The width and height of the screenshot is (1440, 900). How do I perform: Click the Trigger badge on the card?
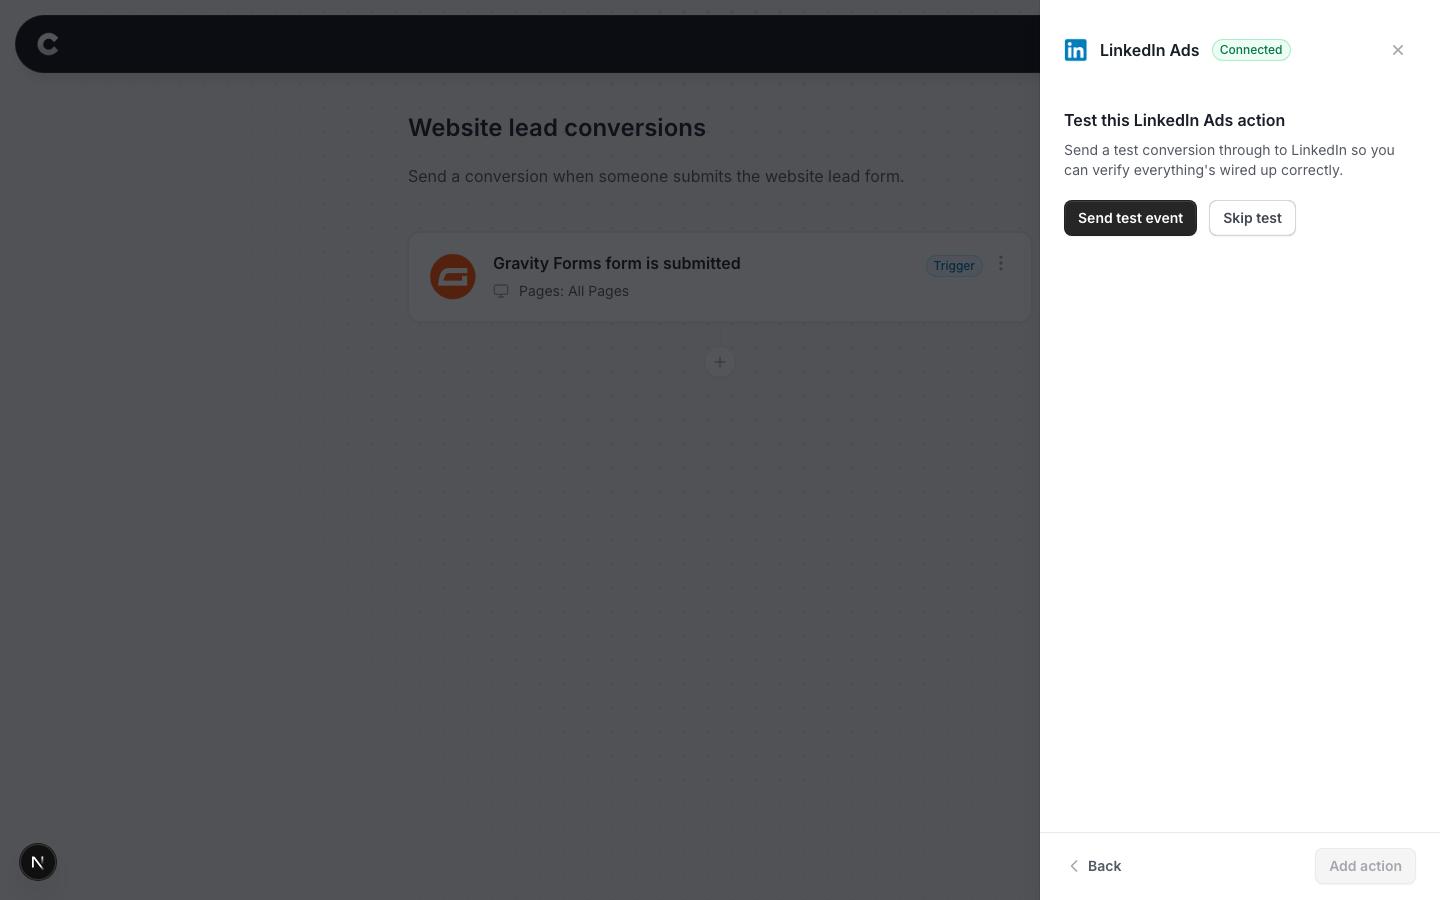[x=954, y=265]
